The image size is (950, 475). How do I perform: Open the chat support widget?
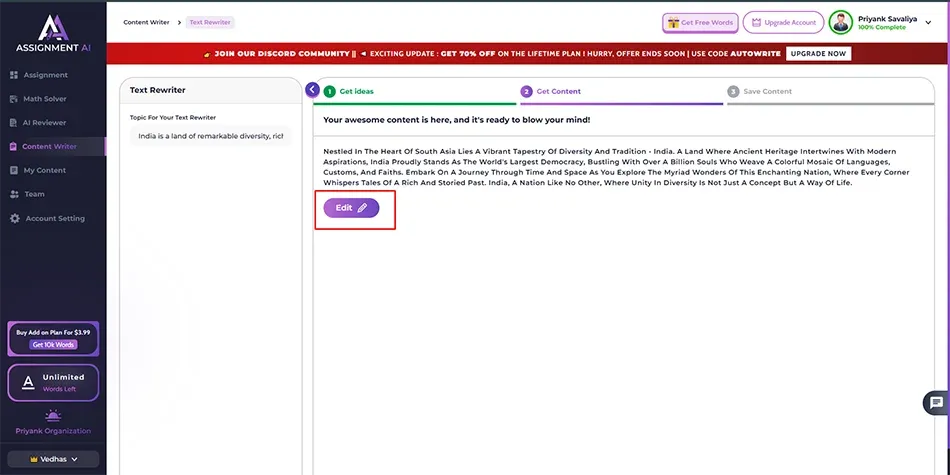(x=935, y=403)
